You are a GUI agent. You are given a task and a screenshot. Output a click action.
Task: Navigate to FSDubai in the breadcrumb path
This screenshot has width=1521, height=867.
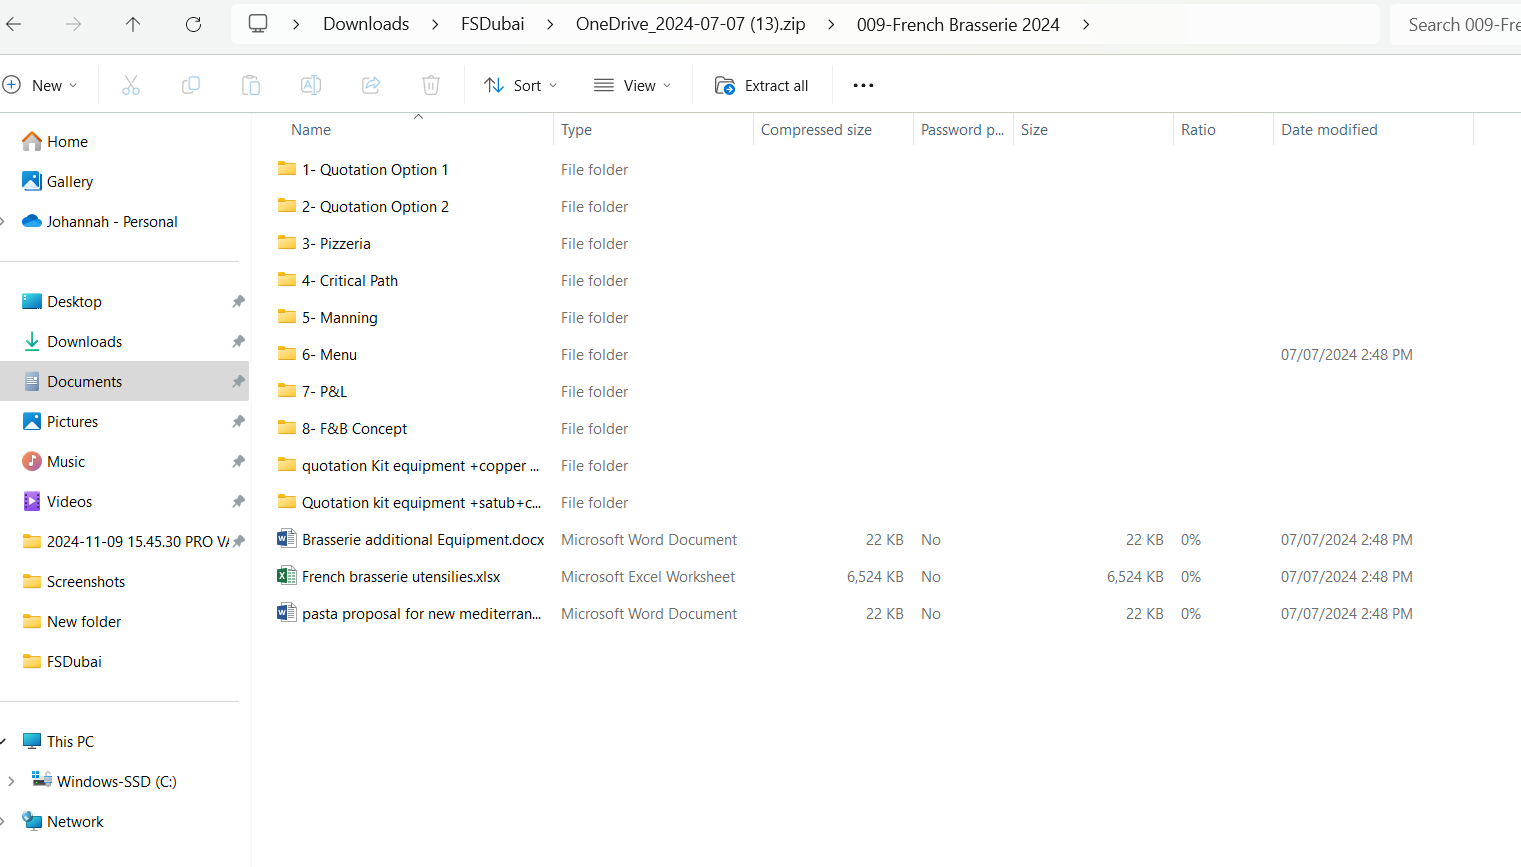tap(492, 24)
